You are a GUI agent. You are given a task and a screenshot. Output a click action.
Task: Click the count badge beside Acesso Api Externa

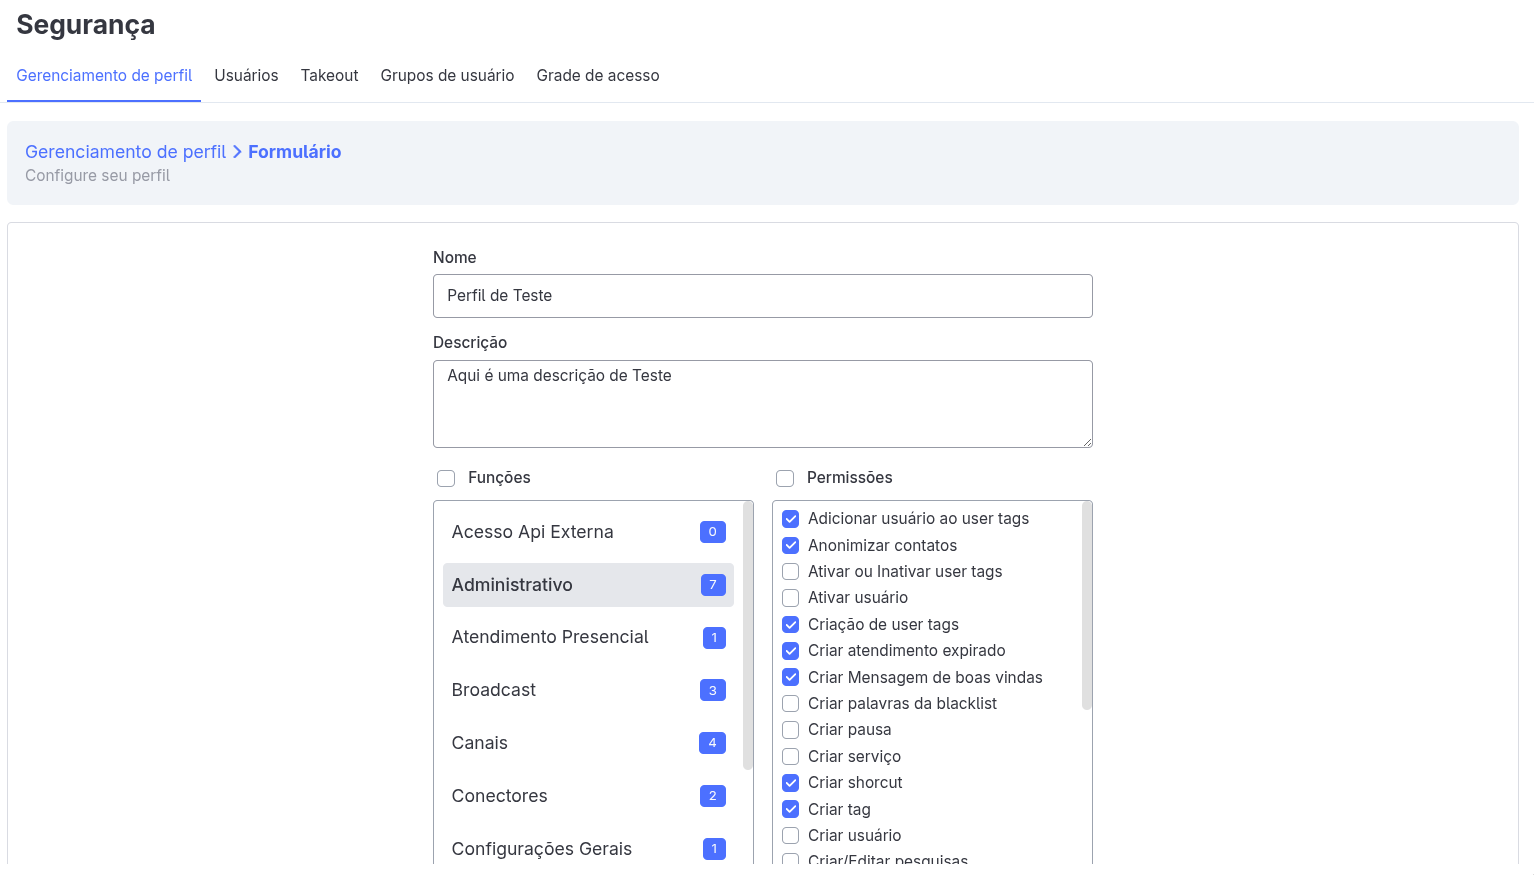point(712,532)
